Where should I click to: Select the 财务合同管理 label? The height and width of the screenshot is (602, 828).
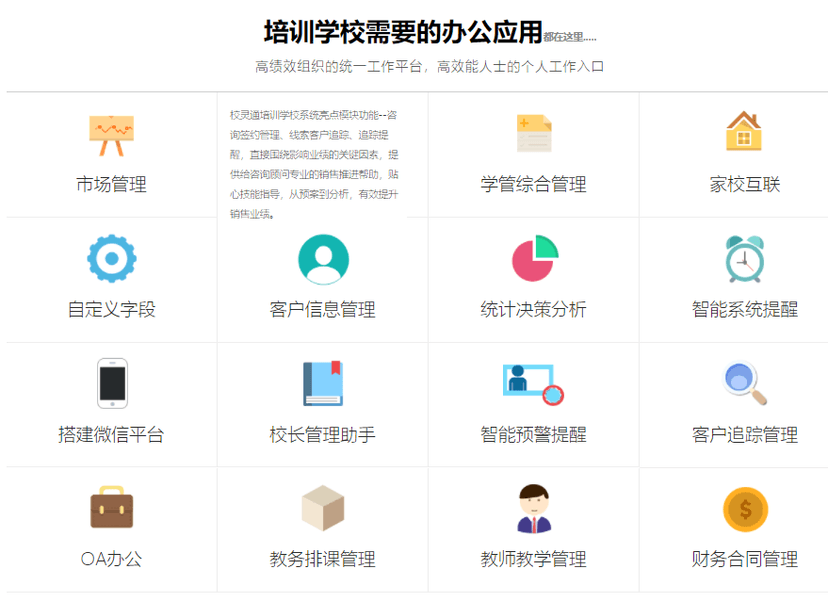745,559
